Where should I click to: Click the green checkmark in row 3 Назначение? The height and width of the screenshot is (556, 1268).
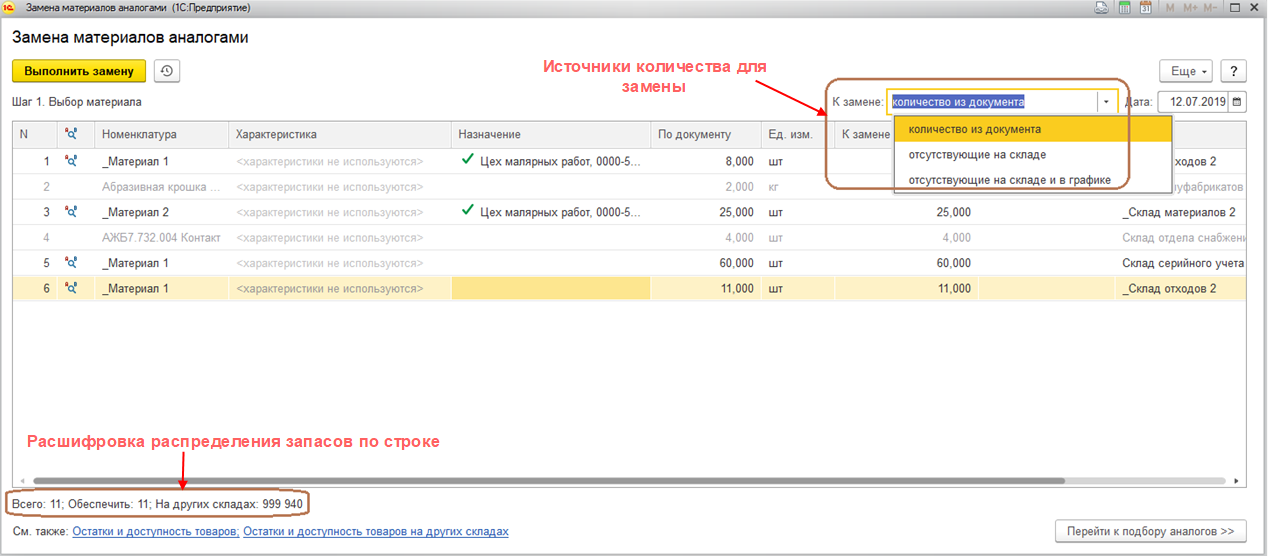coord(467,211)
